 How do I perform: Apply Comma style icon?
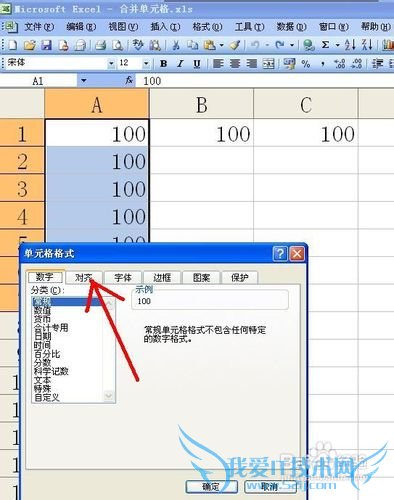pyautogui.click(x=323, y=64)
